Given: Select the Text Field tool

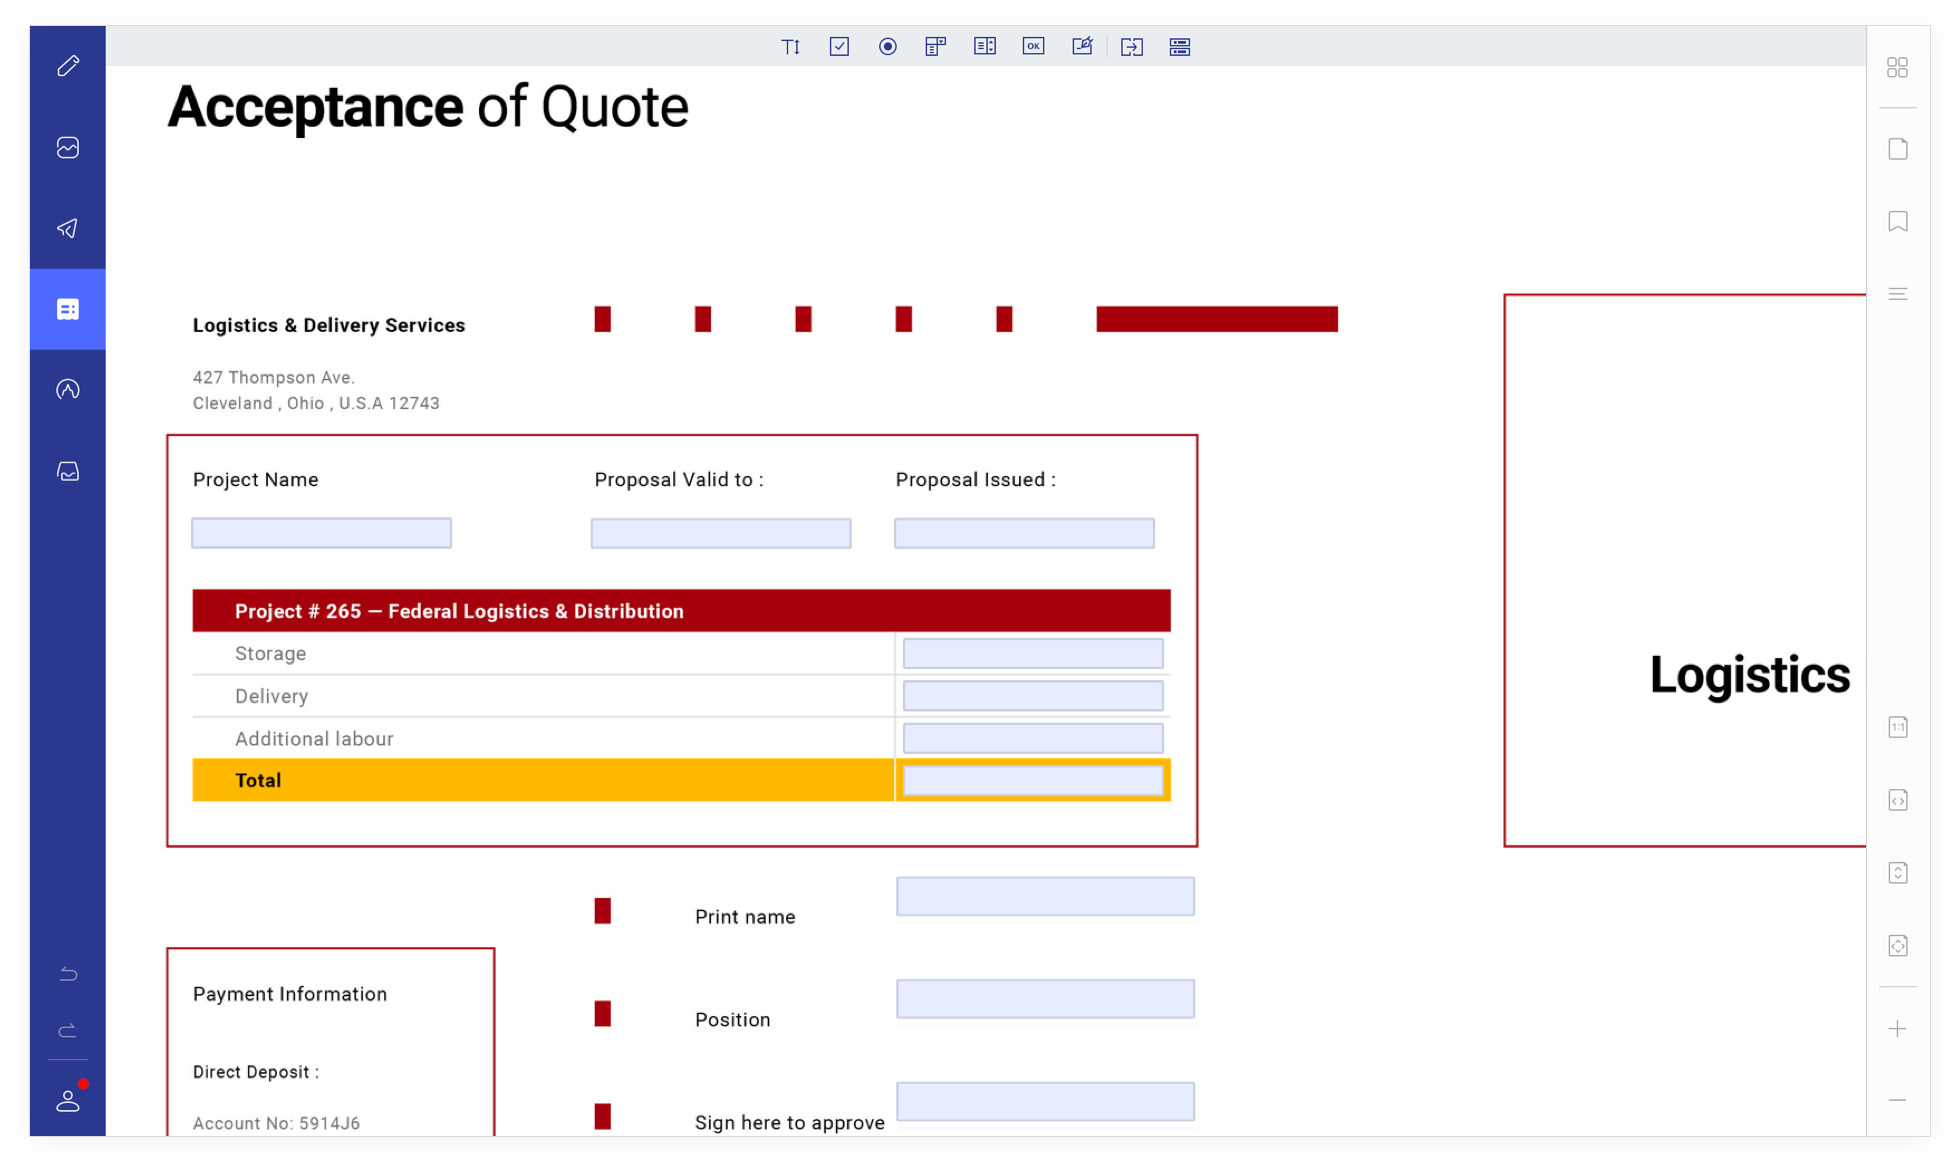Looking at the screenshot, I should 790,47.
